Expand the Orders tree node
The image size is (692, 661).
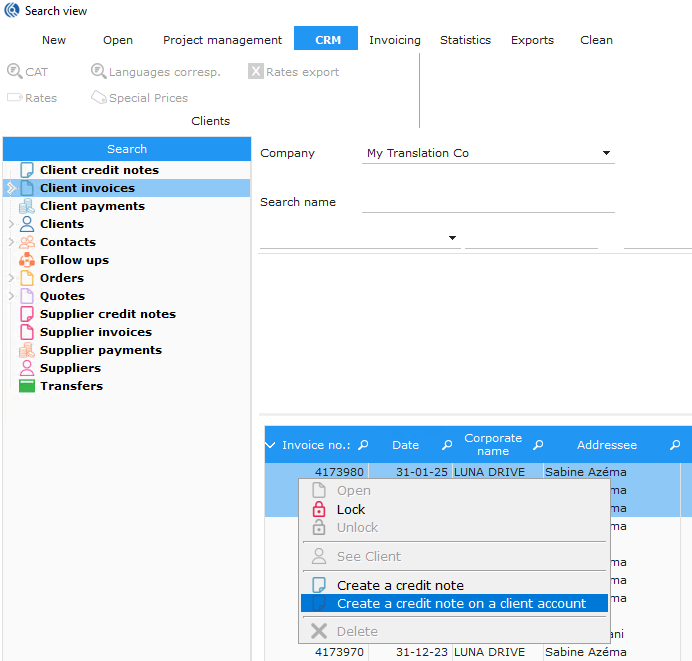coord(11,278)
